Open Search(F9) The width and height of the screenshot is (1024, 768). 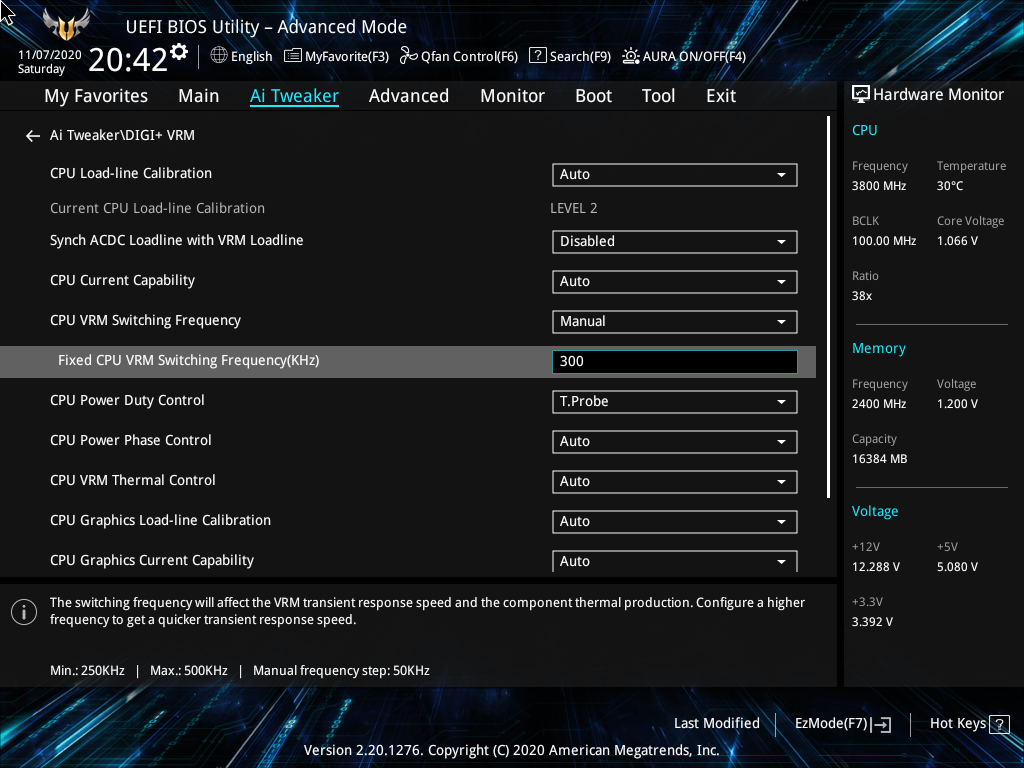569,56
